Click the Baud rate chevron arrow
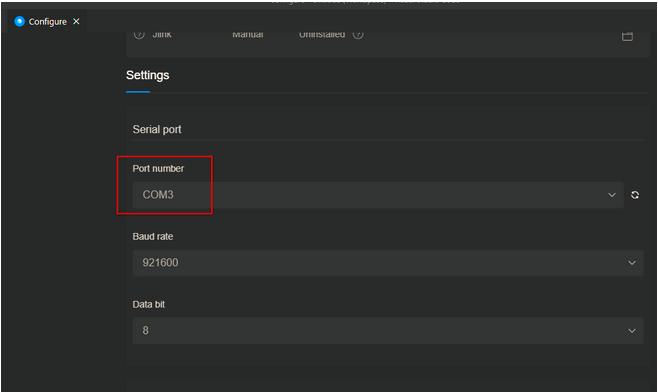658x392 pixels. pyautogui.click(x=632, y=263)
